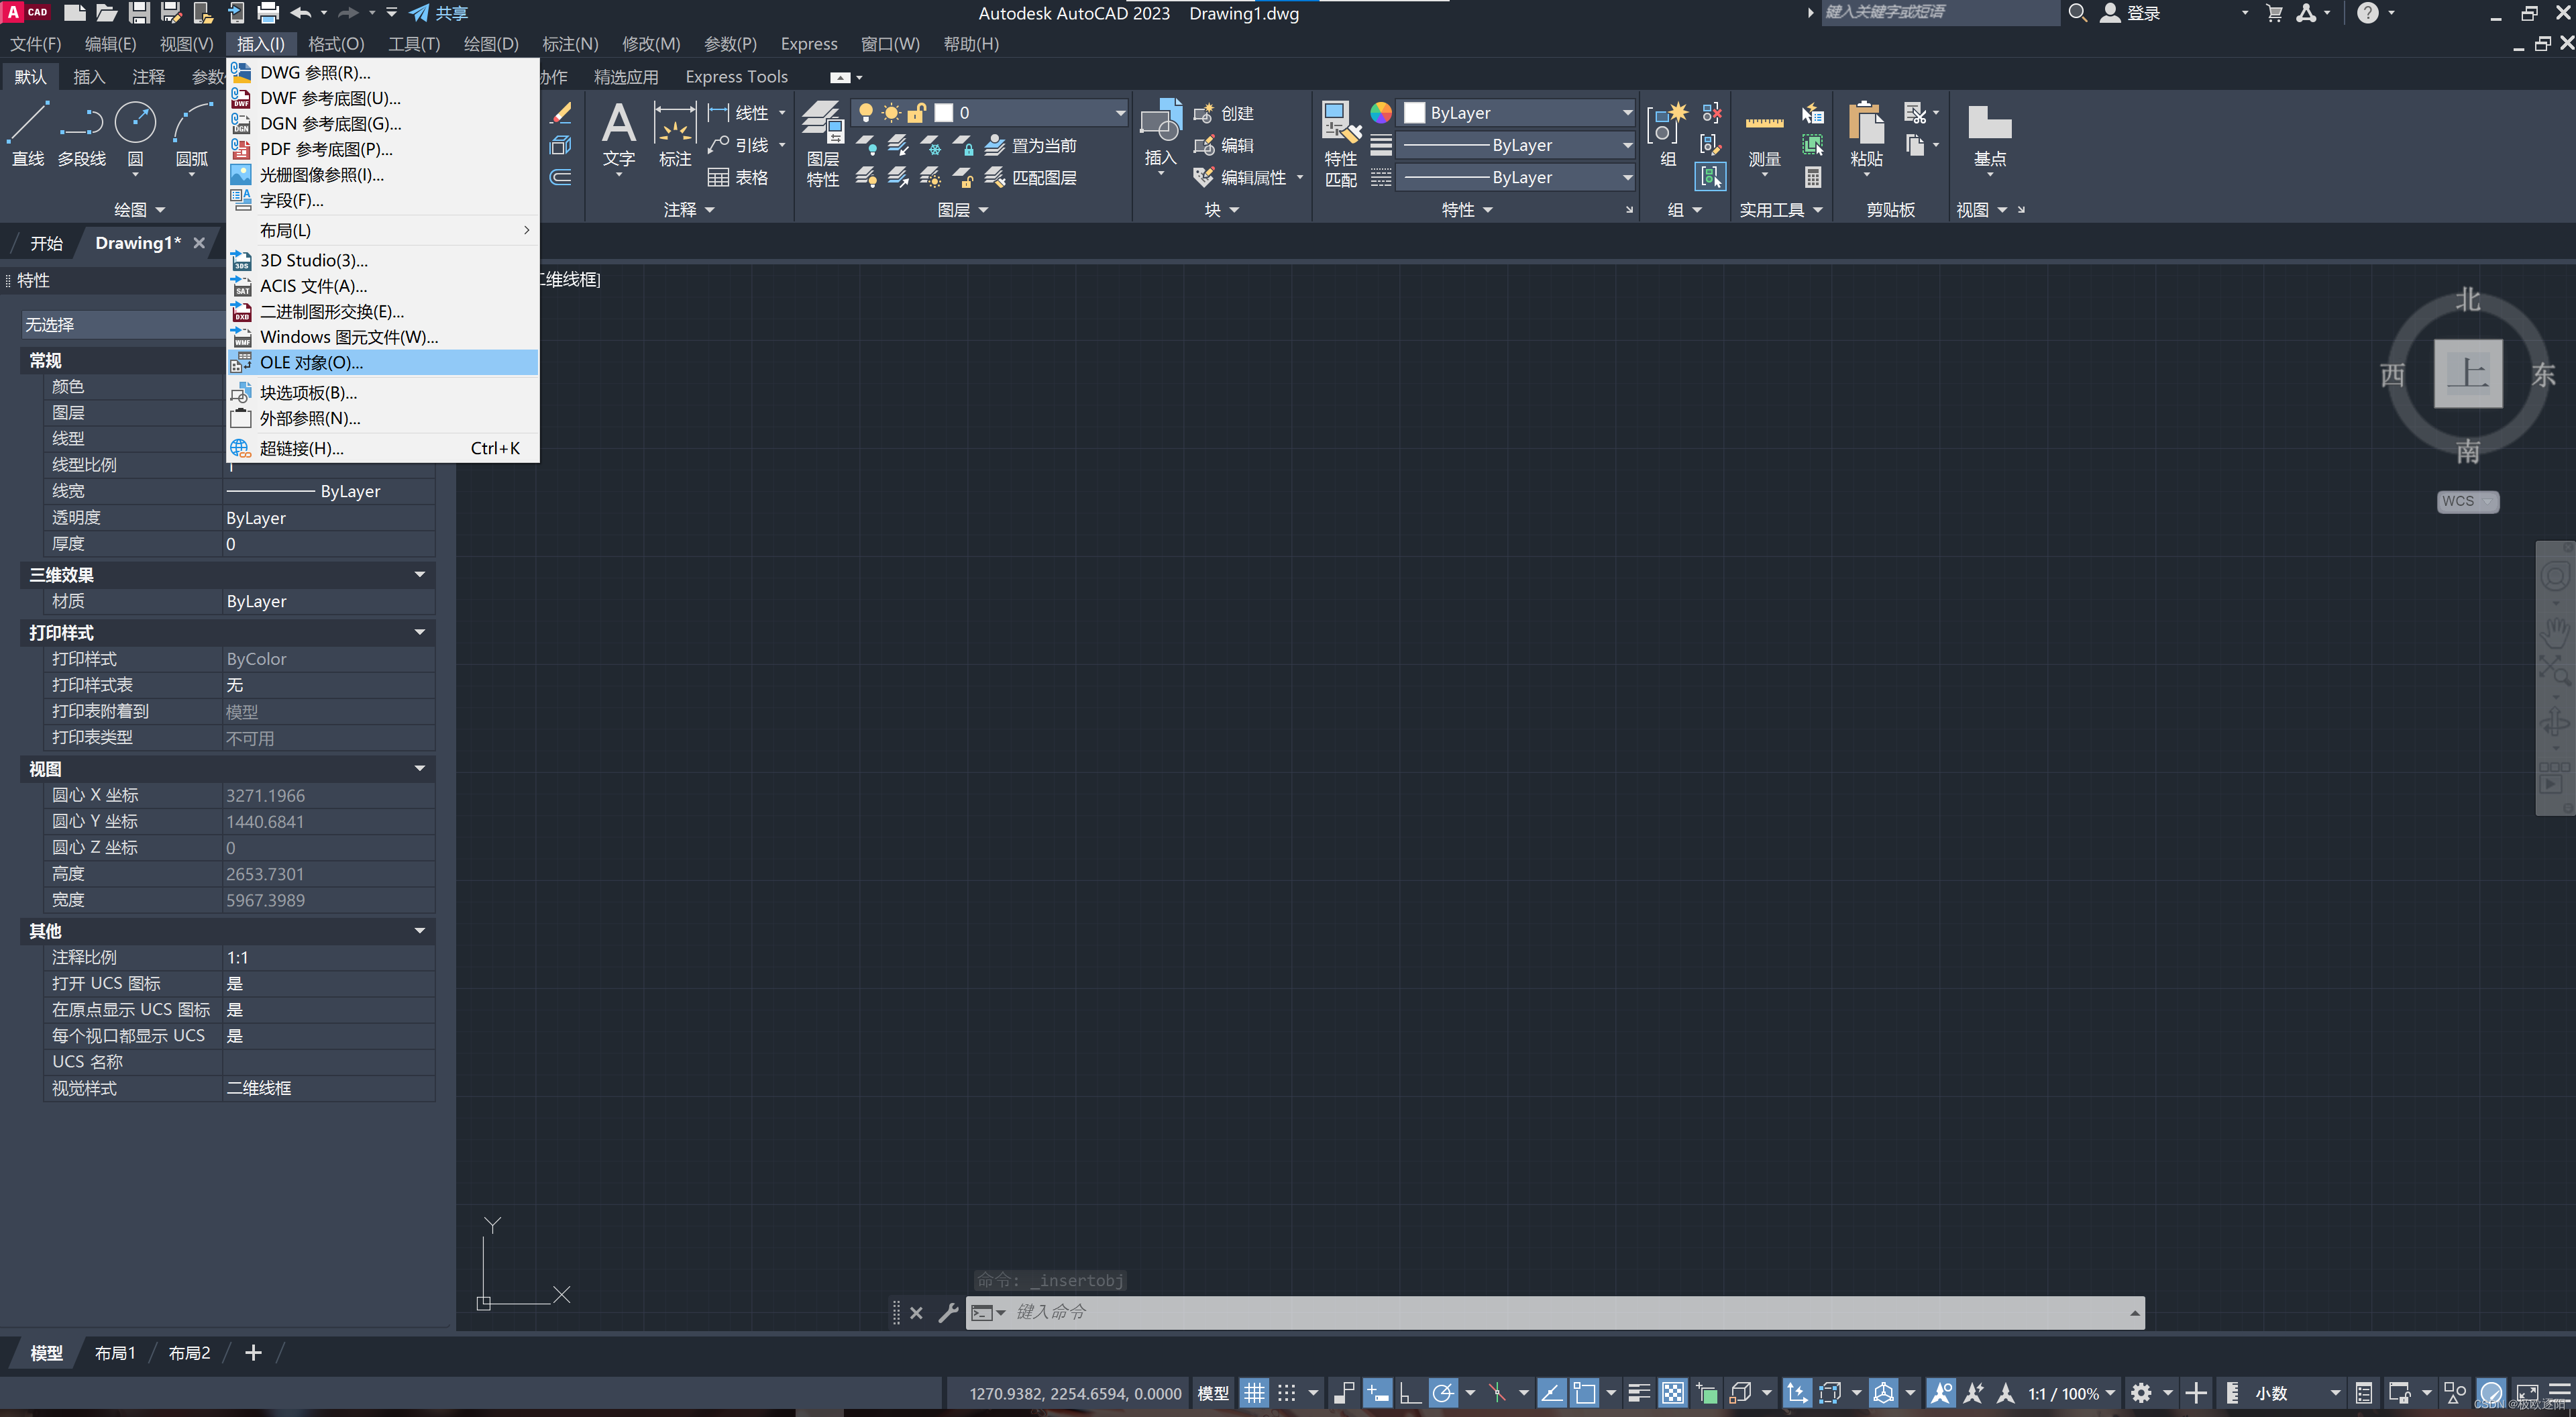Click the 共享 (Share) button

440,13
